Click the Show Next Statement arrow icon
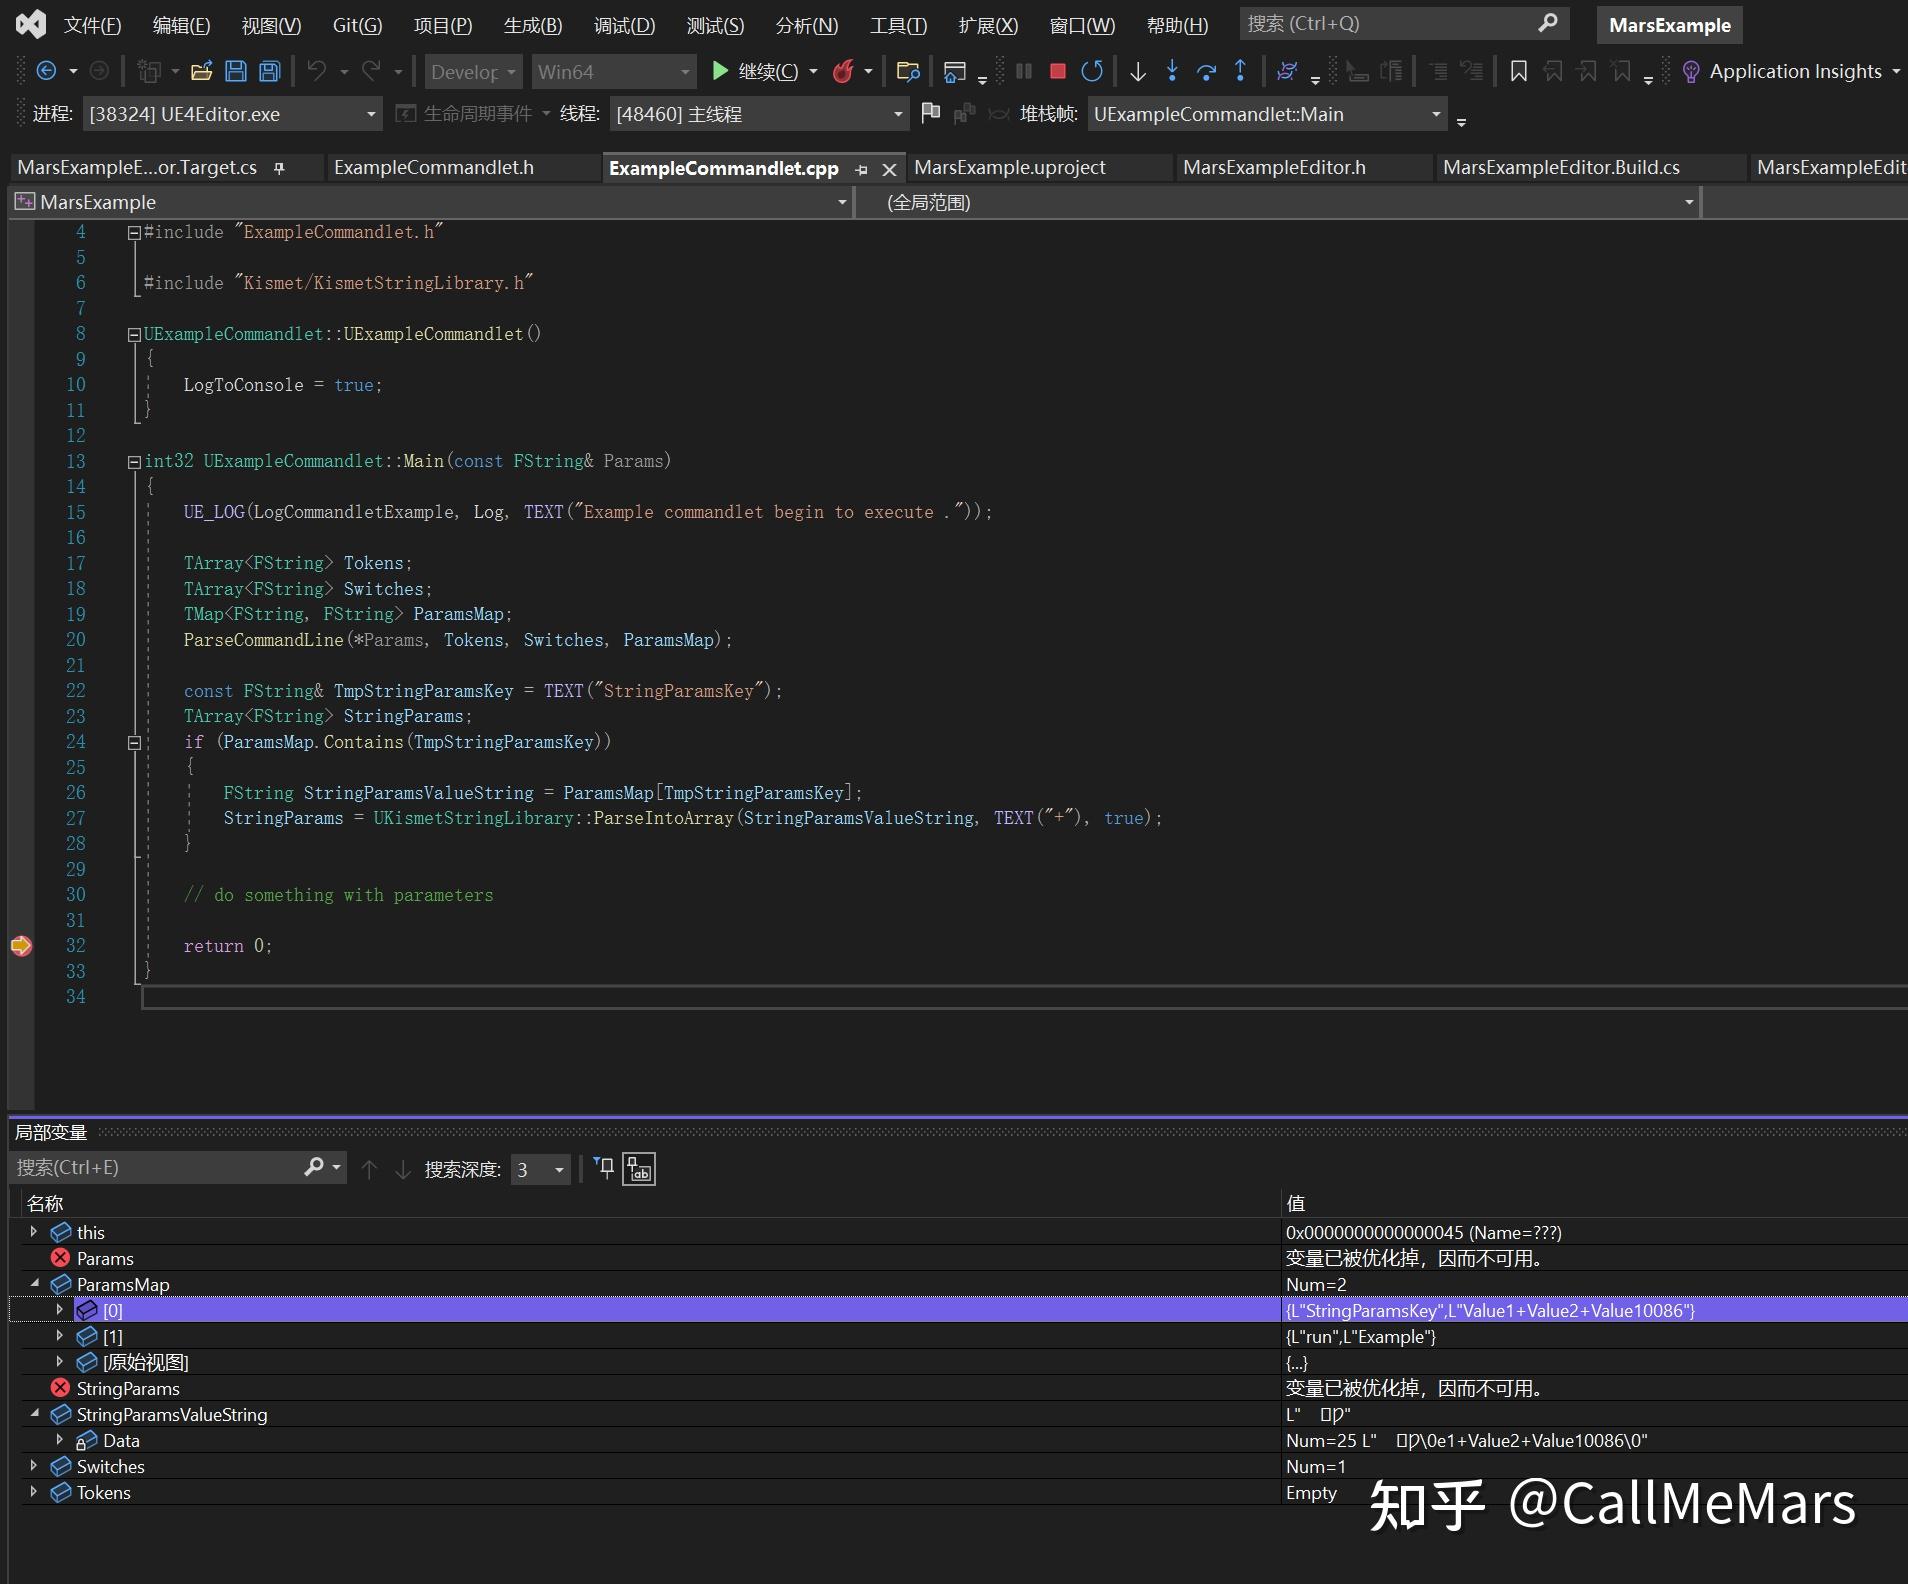Viewport: 1908px width, 1584px height. click(x=1138, y=71)
